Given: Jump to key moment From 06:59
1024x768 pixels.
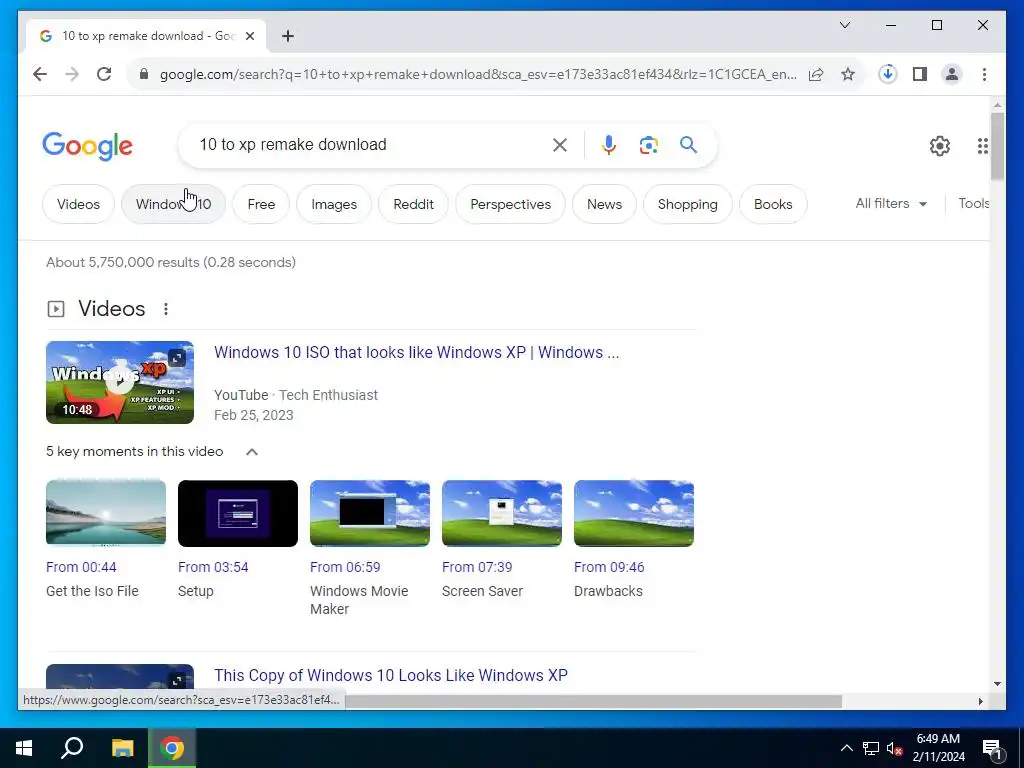Looking at the screenshot, I should [345, 568].
